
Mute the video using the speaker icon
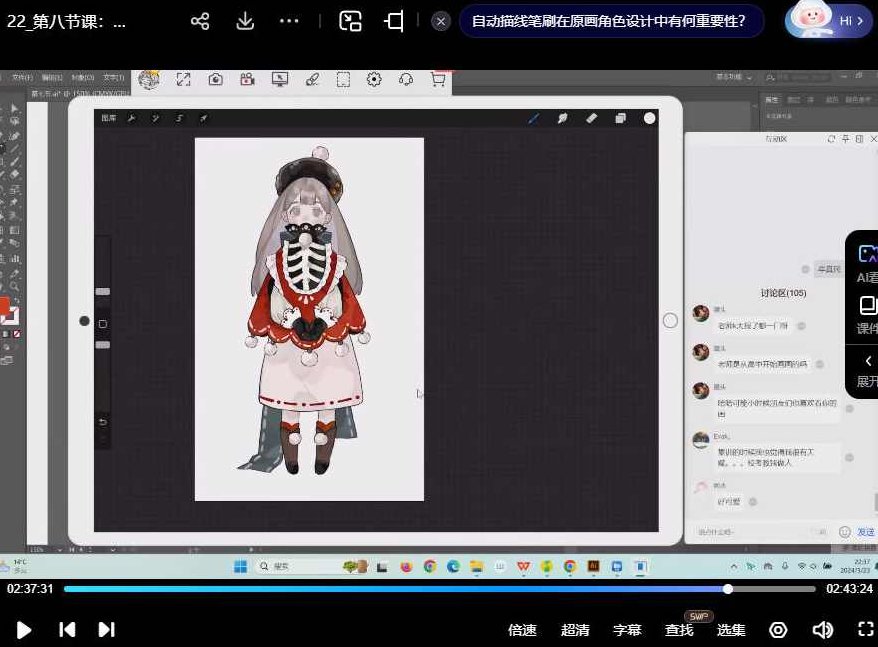822,629
